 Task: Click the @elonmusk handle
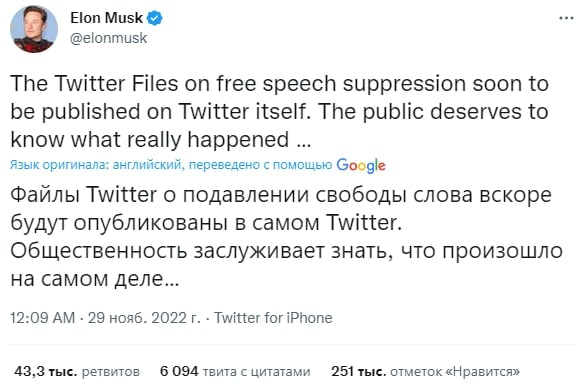coord(108,38)
